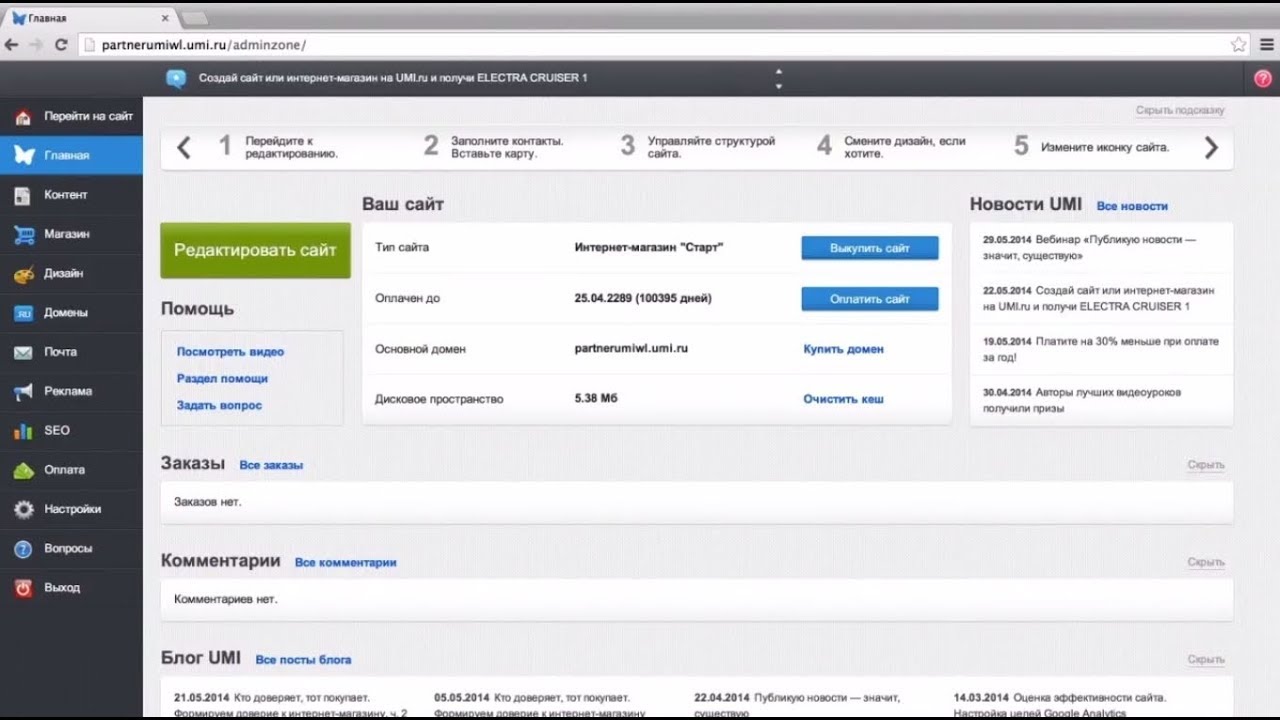Image resolution: width=1280 pixels, height=720 pixels.
Task: Open the Раздел помощи link
Action: (222, 379)
